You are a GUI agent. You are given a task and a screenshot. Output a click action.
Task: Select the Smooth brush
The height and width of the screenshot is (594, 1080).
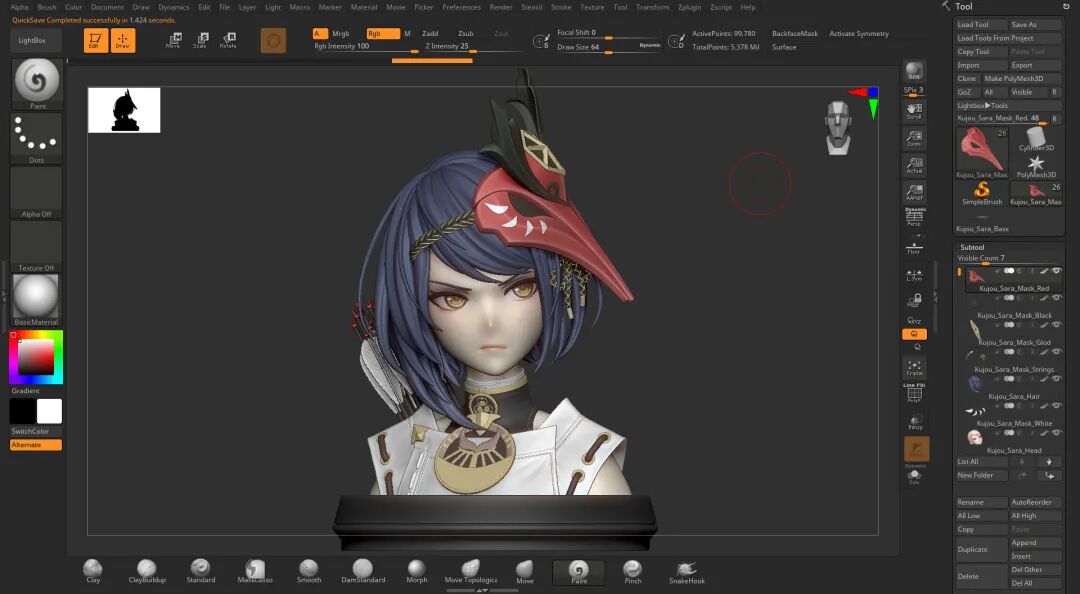(x=309, y=571)
